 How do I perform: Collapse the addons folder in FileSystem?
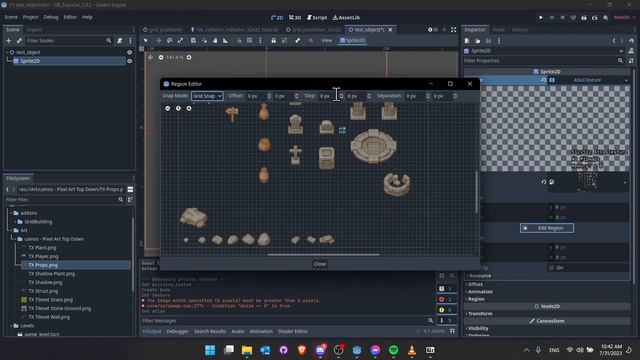11,213
